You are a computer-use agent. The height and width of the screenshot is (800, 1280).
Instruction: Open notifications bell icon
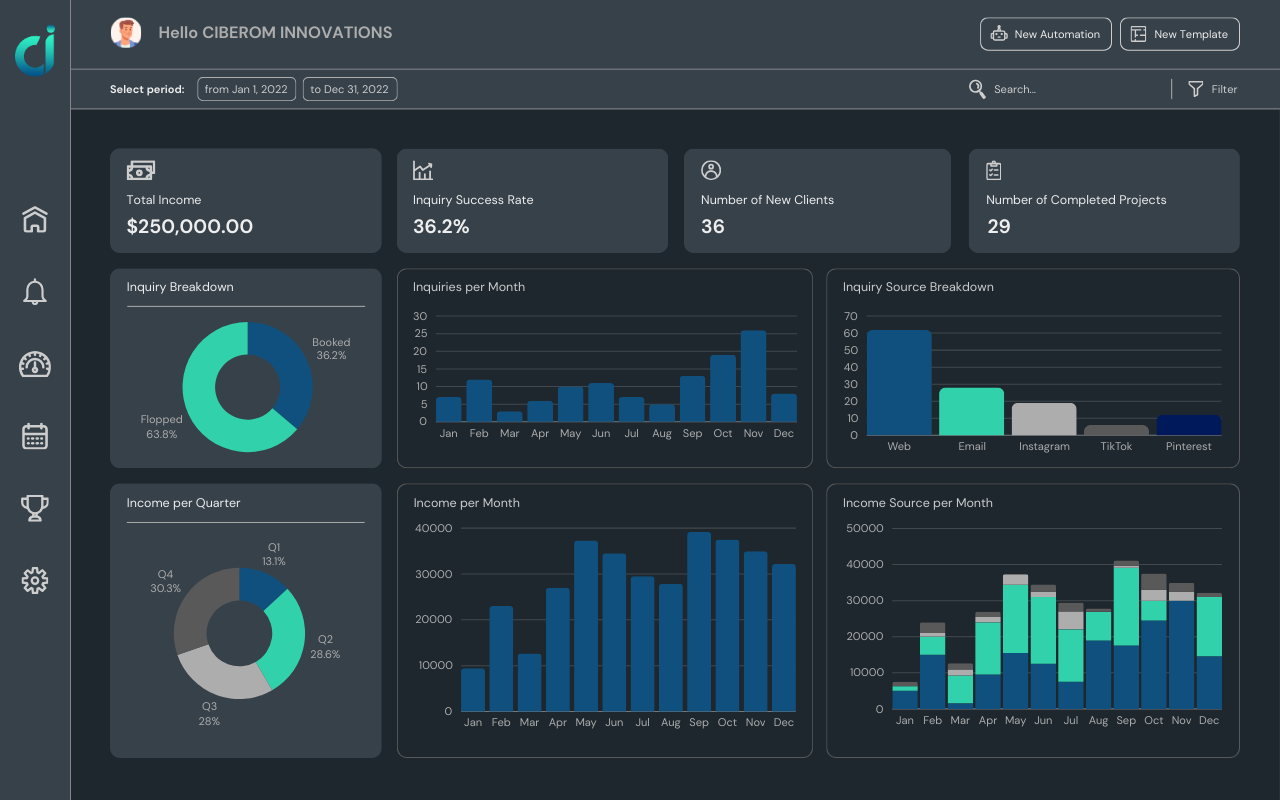(35, 292)
